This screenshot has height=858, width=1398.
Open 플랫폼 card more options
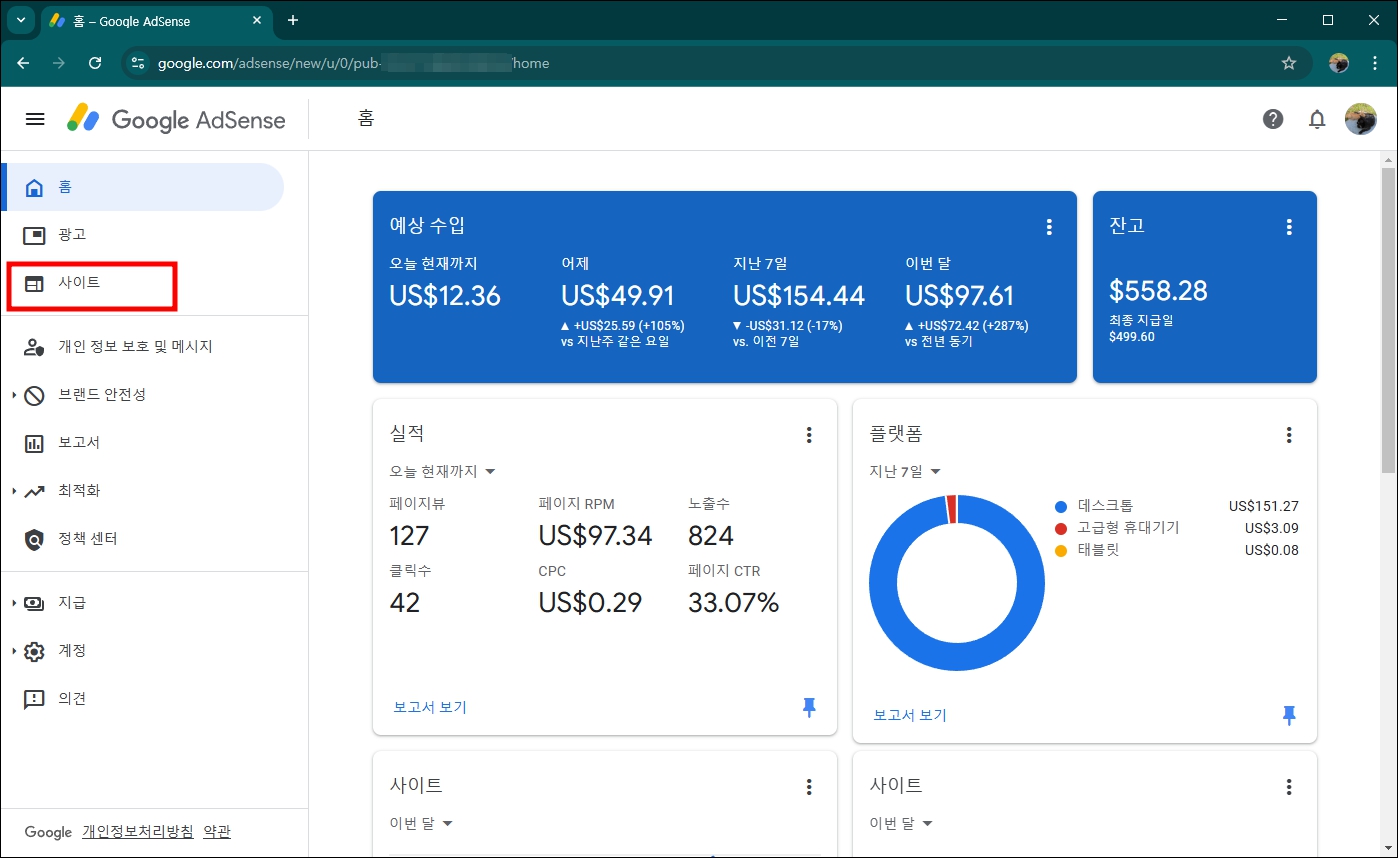coord(1289,435)
